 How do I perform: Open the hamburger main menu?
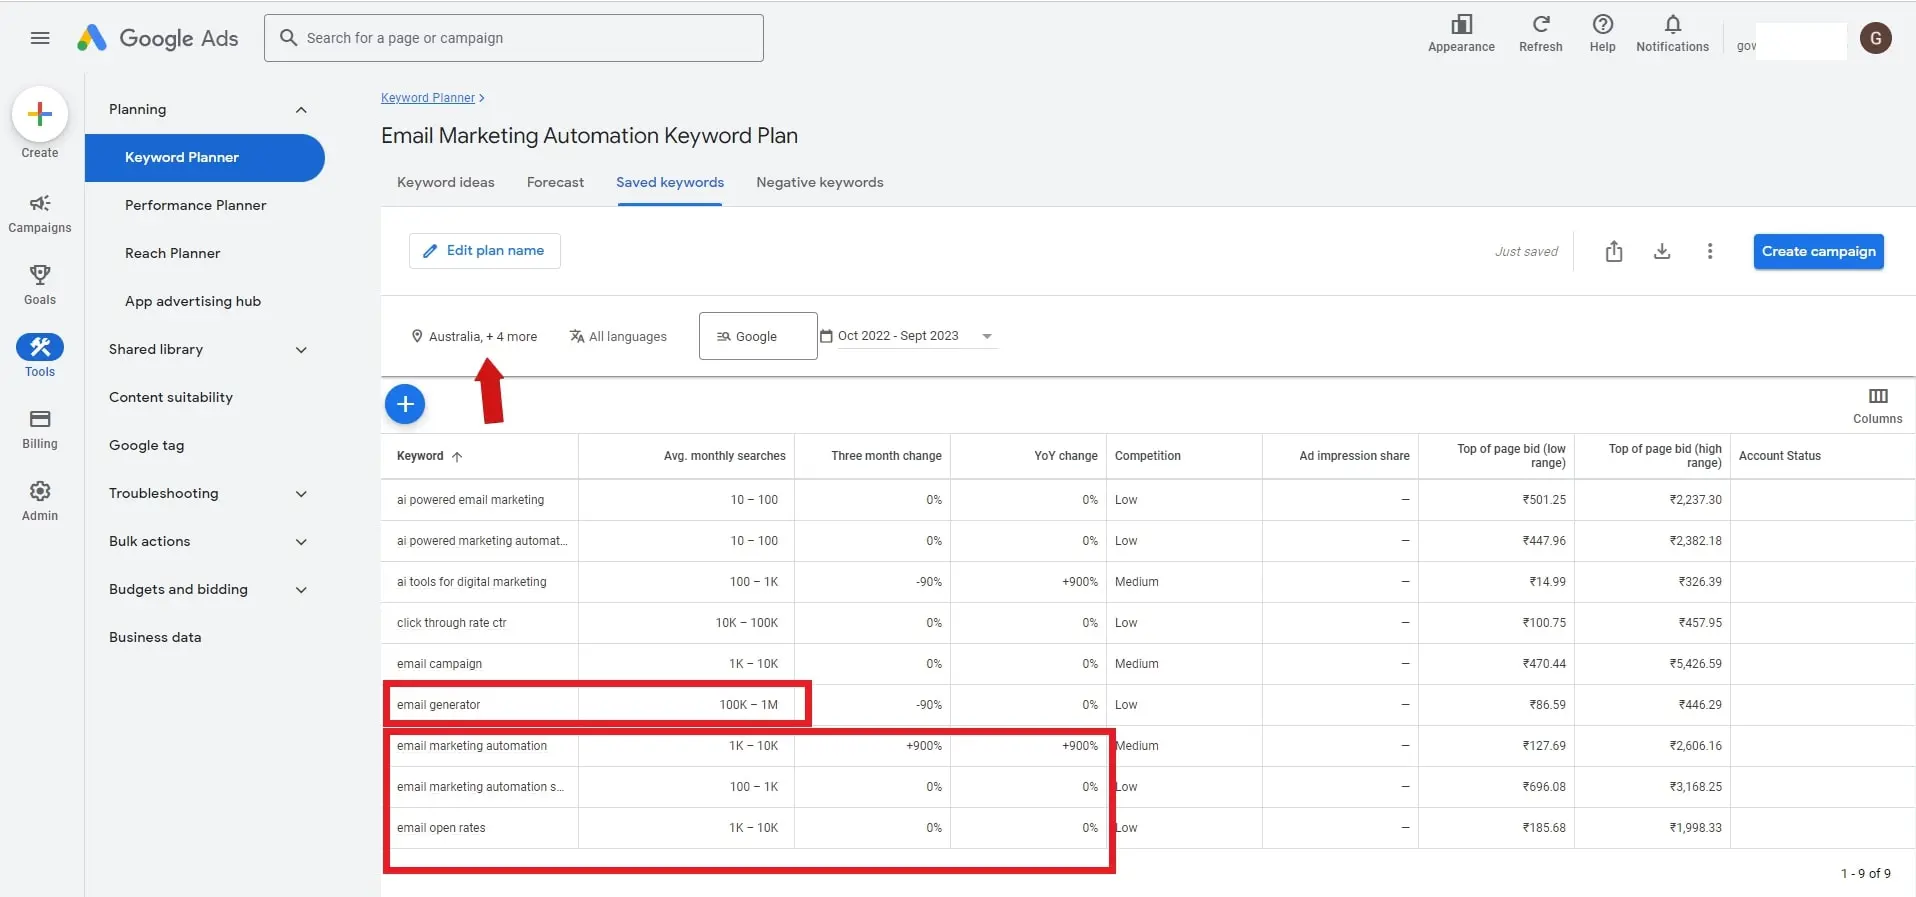[40, 38]
